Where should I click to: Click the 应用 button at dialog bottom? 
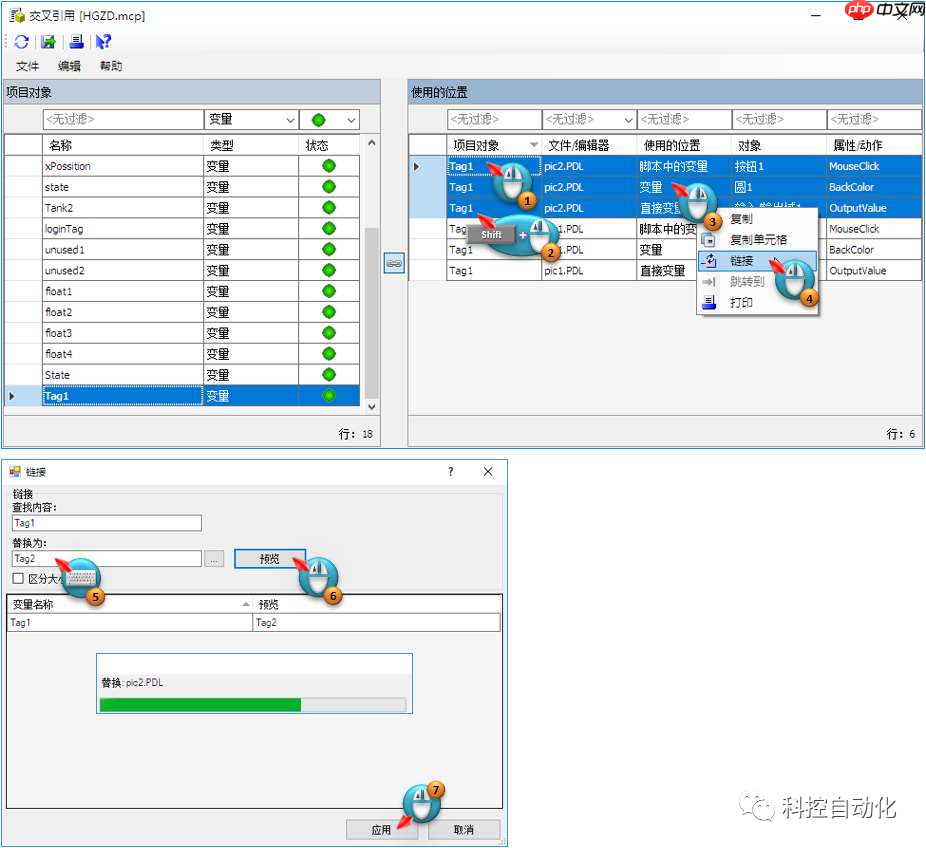tap(383, 830)
